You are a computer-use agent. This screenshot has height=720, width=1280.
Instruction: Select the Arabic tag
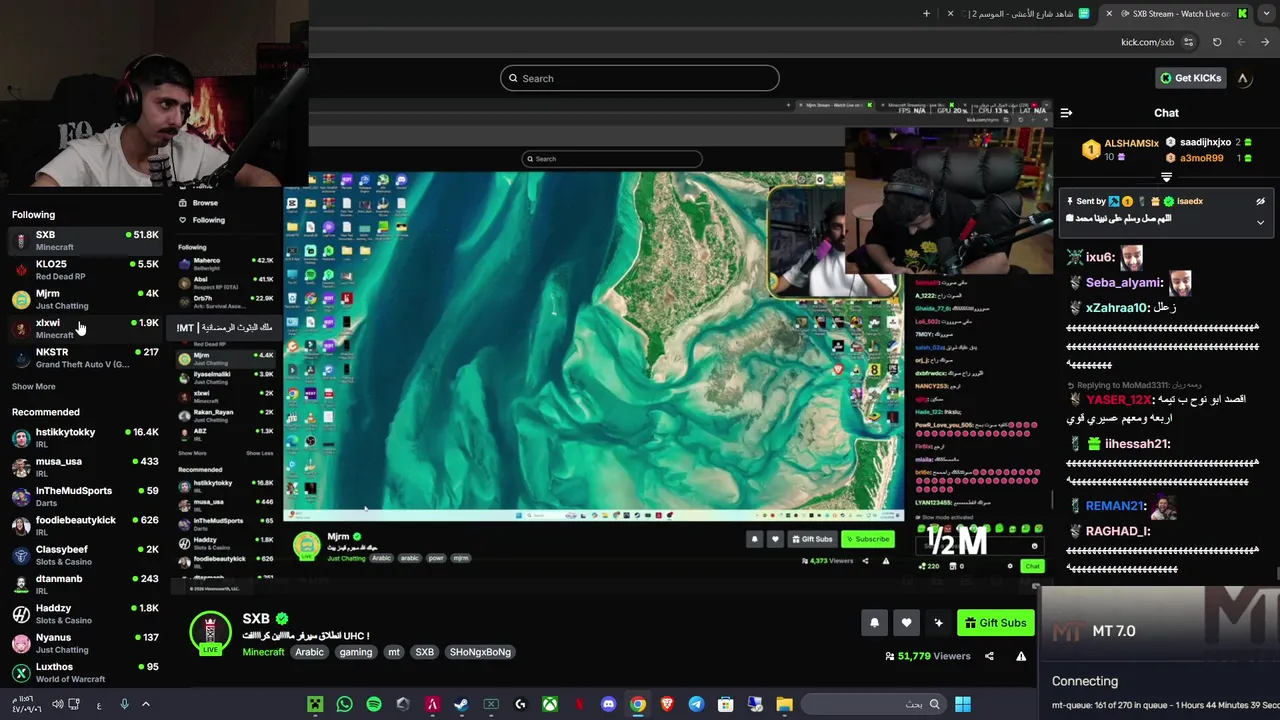pos(309,652)
